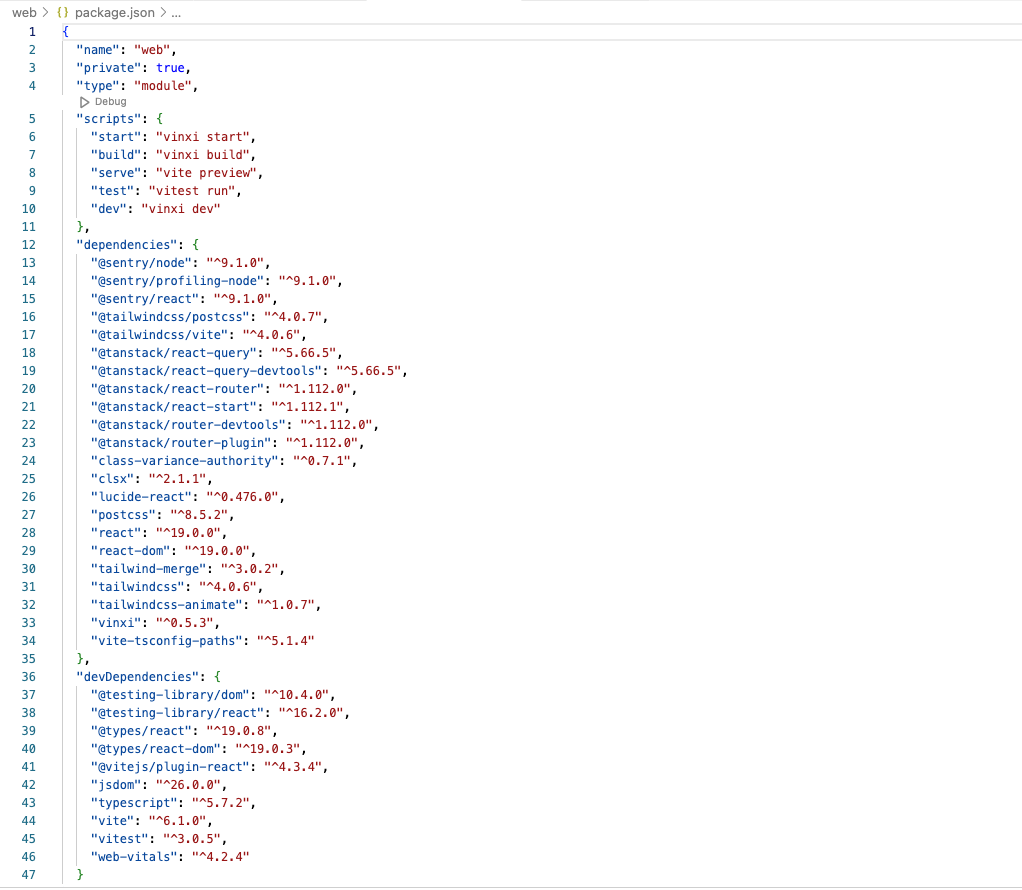Click the "react-dom" key on line 29
This screenshot has width=1022, height=890.
[x=130, y=551]
